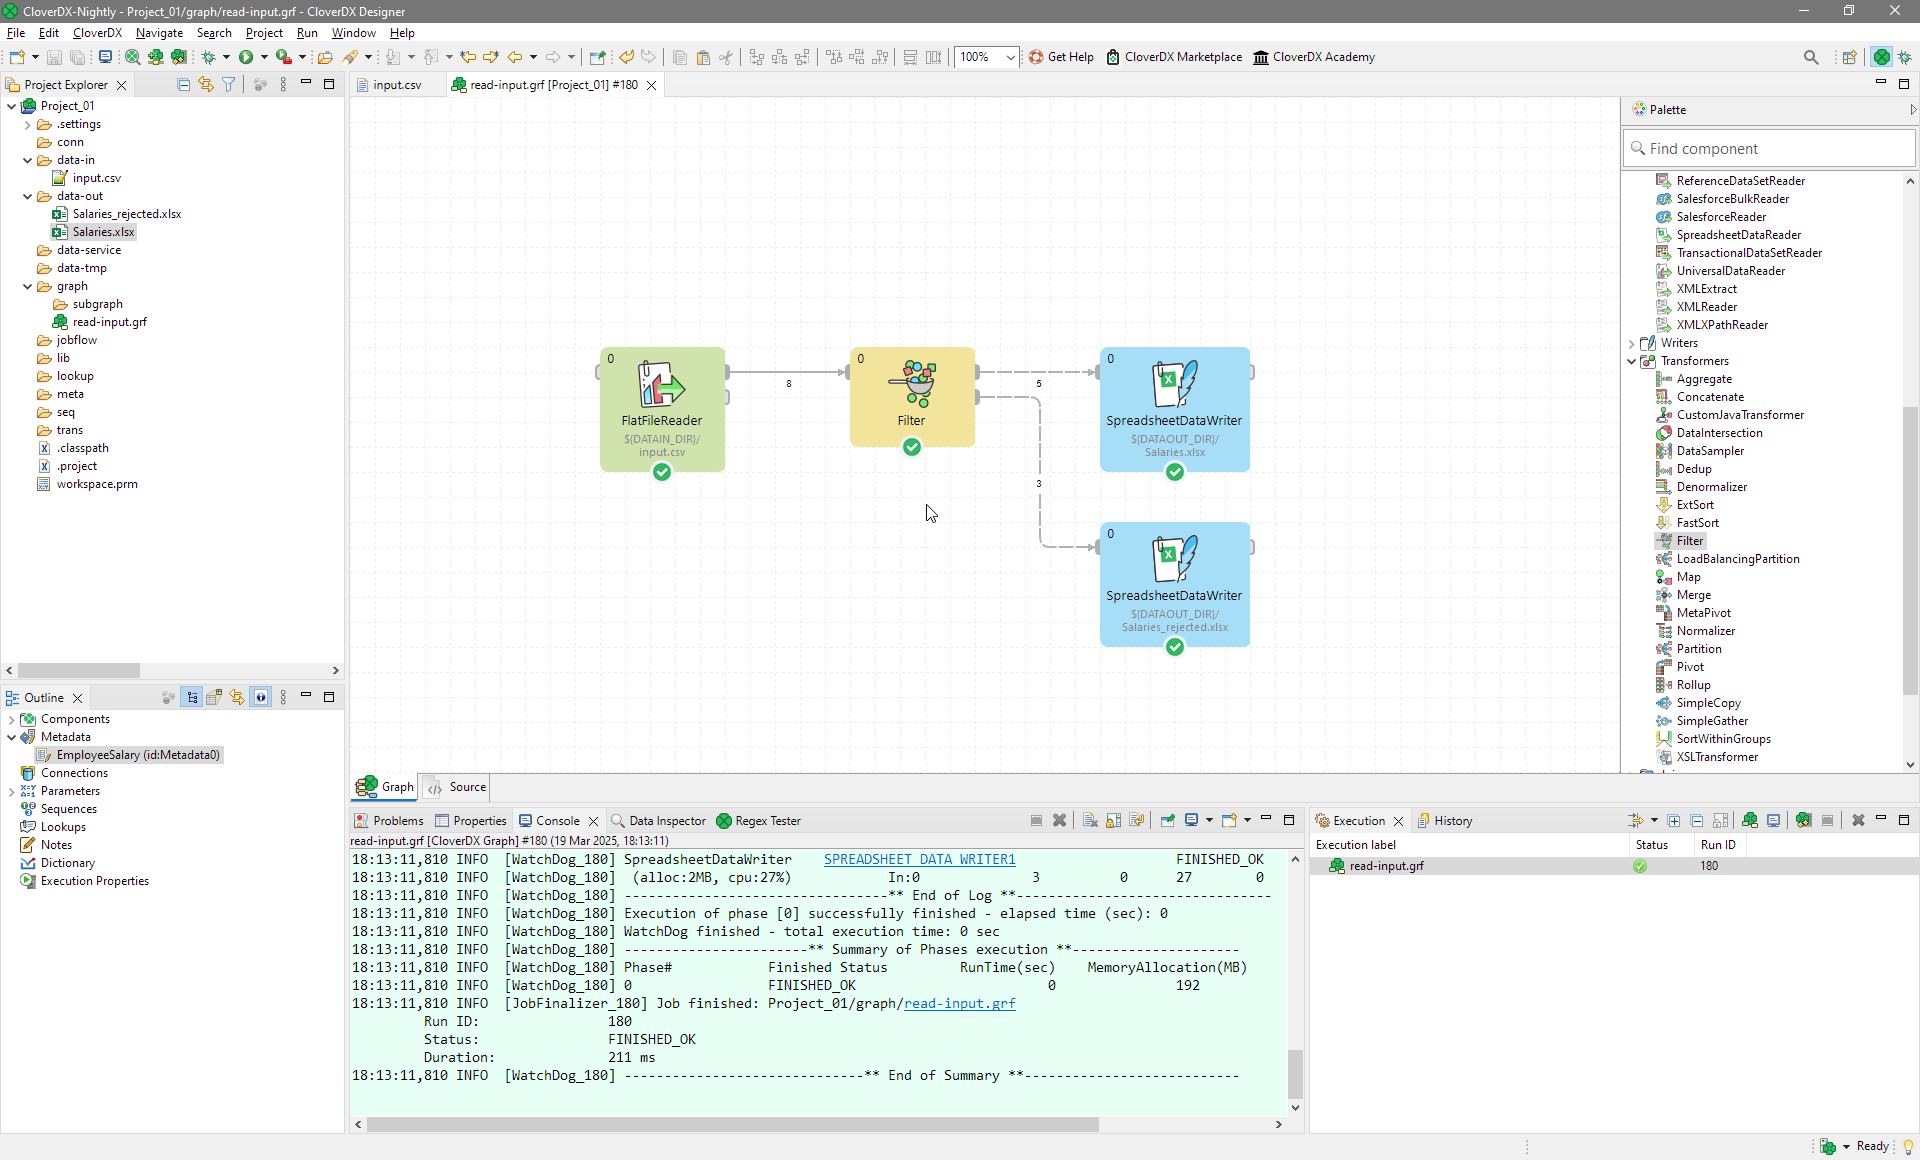Toggle Outline tree view mode button

192,697
